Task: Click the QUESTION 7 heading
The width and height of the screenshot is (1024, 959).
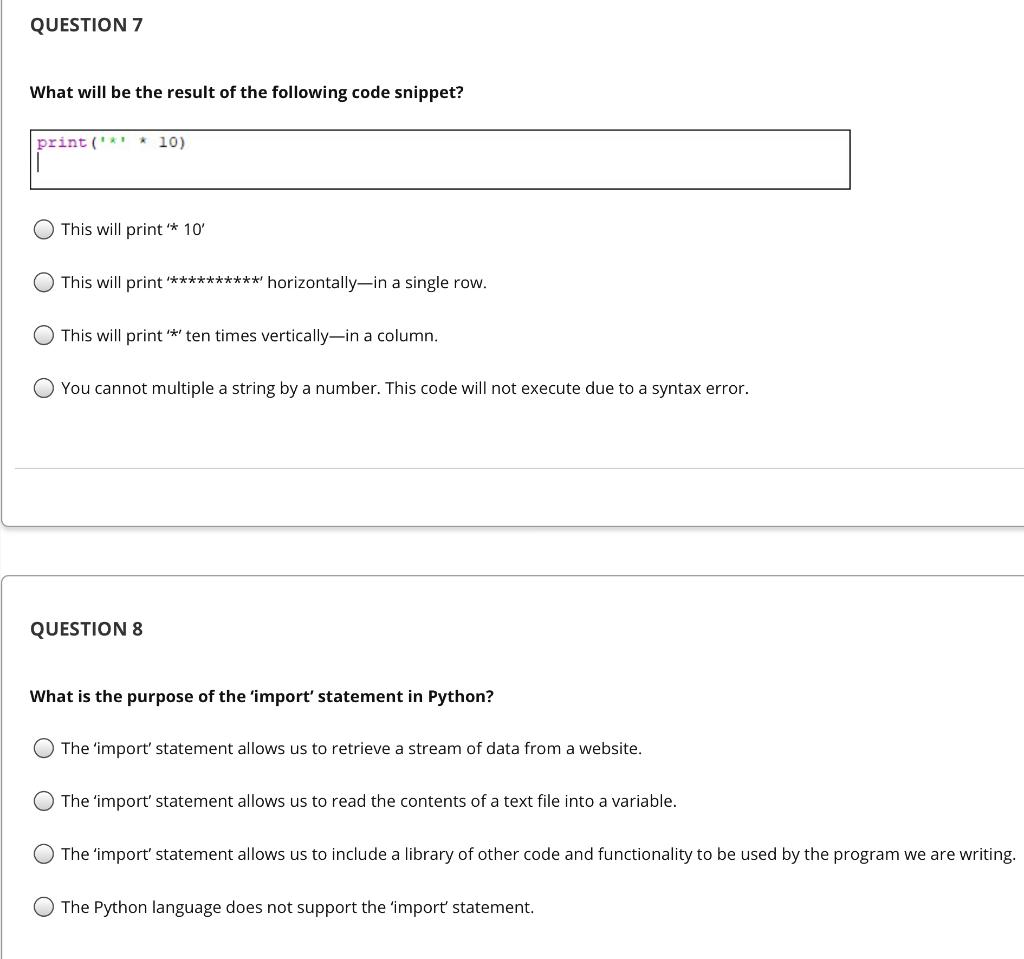Action: pos(86,24)
